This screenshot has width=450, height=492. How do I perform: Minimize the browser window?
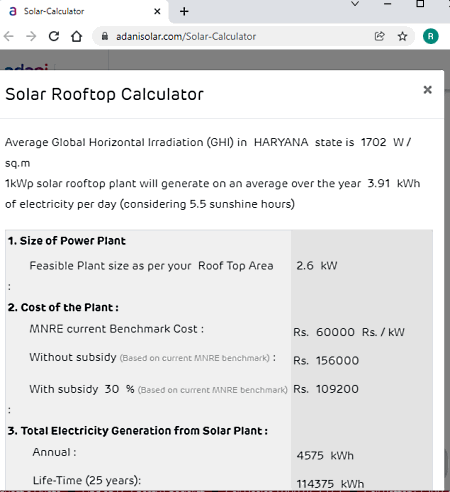tap(387, 4)
